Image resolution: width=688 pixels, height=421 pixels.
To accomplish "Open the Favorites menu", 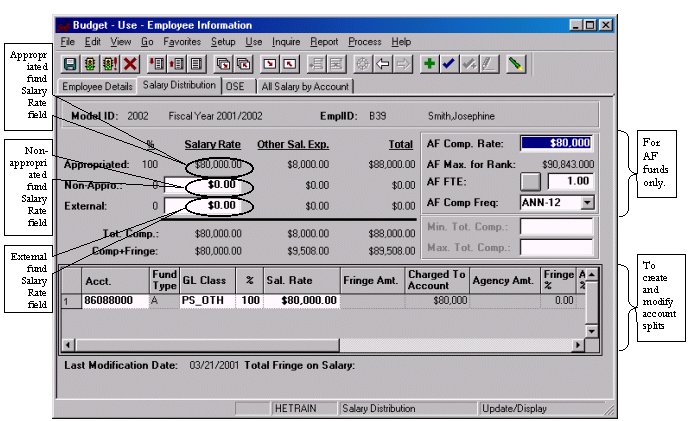I will click(x=181, y=42).
